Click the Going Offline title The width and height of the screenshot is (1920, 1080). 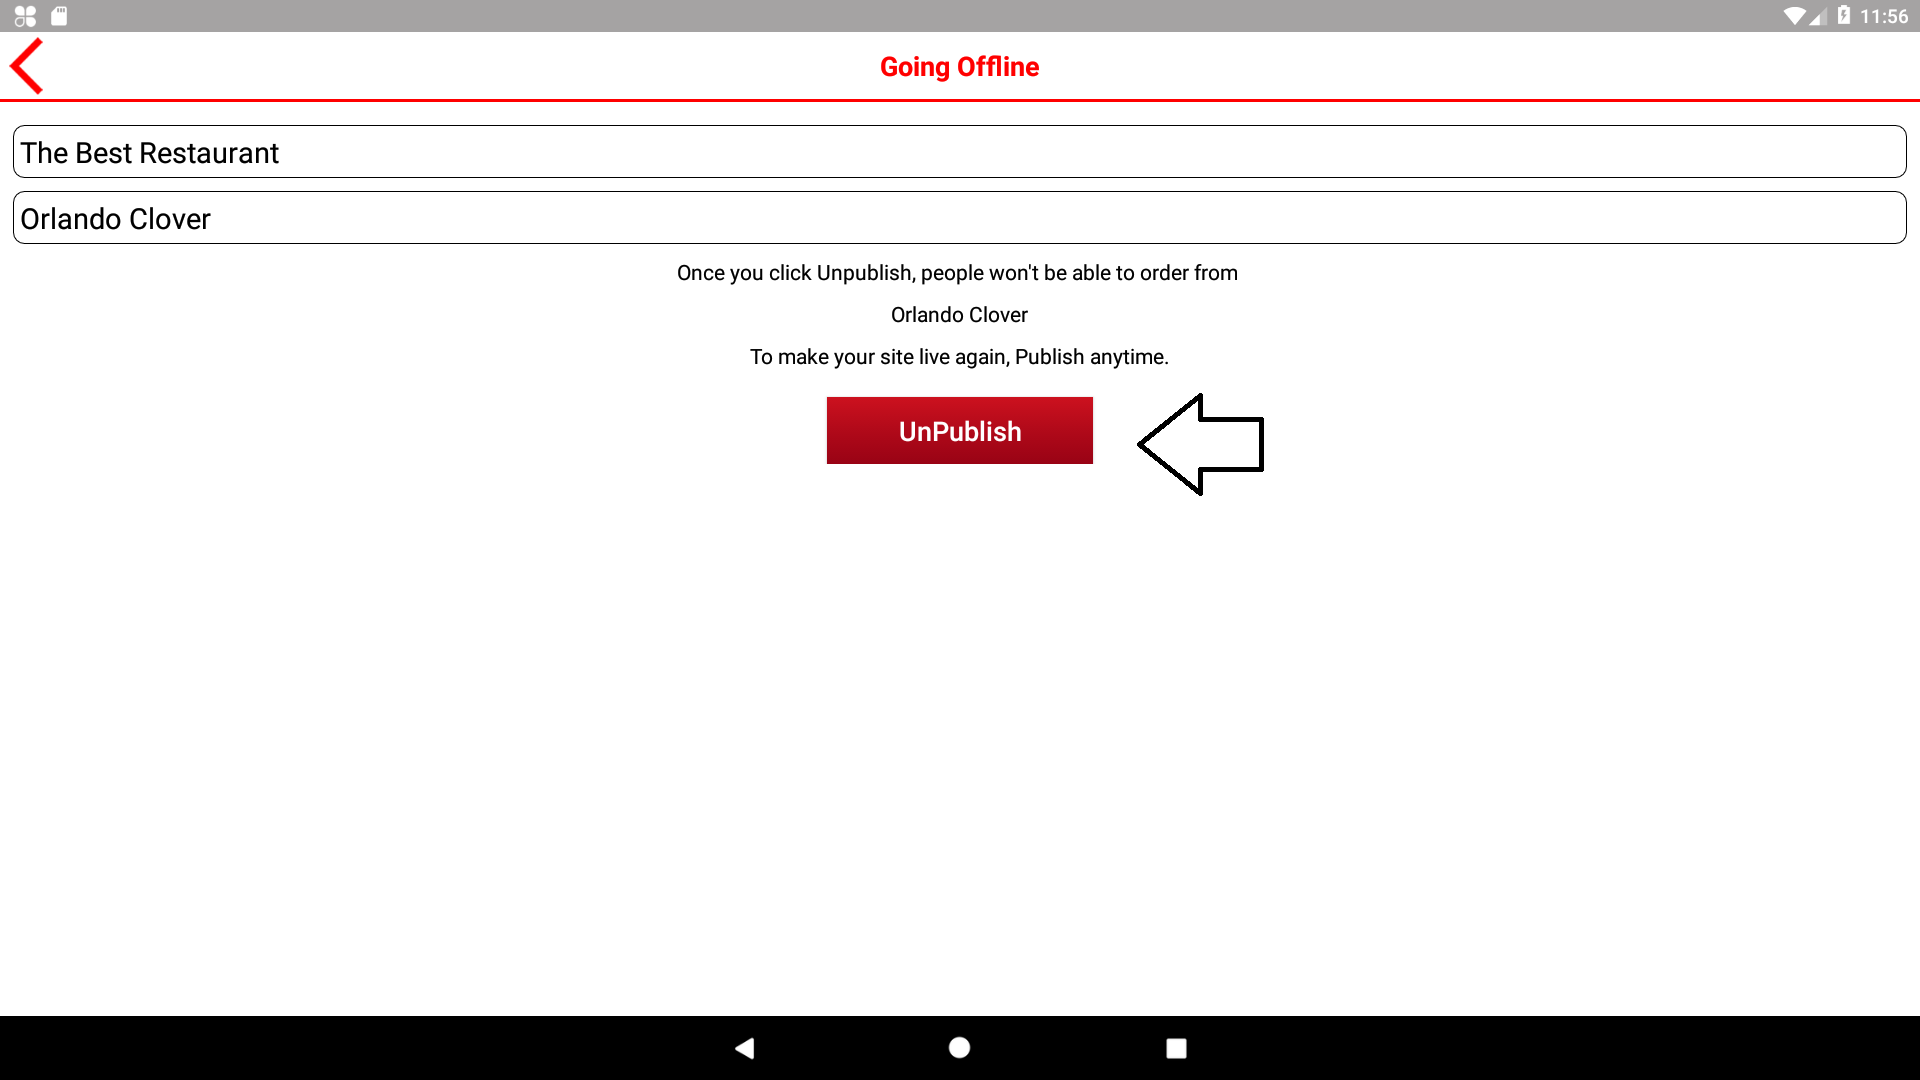959,67
